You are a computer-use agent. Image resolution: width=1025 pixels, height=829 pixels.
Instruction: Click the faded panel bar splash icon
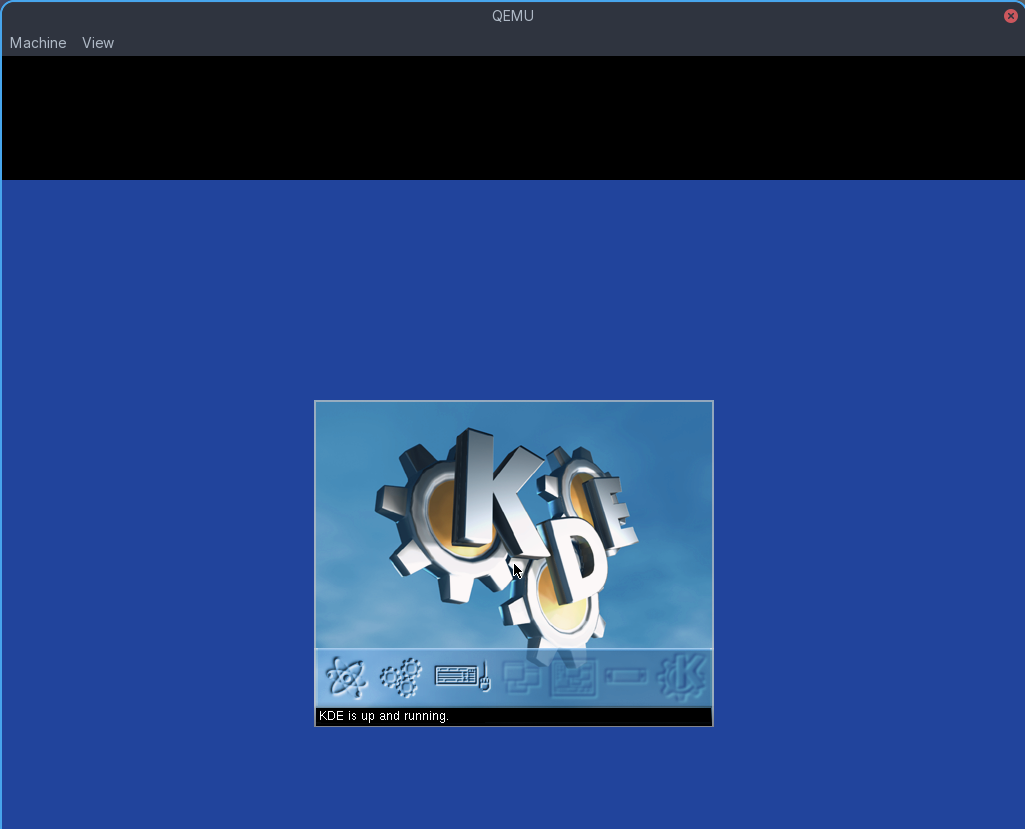[x=626, y=676]
